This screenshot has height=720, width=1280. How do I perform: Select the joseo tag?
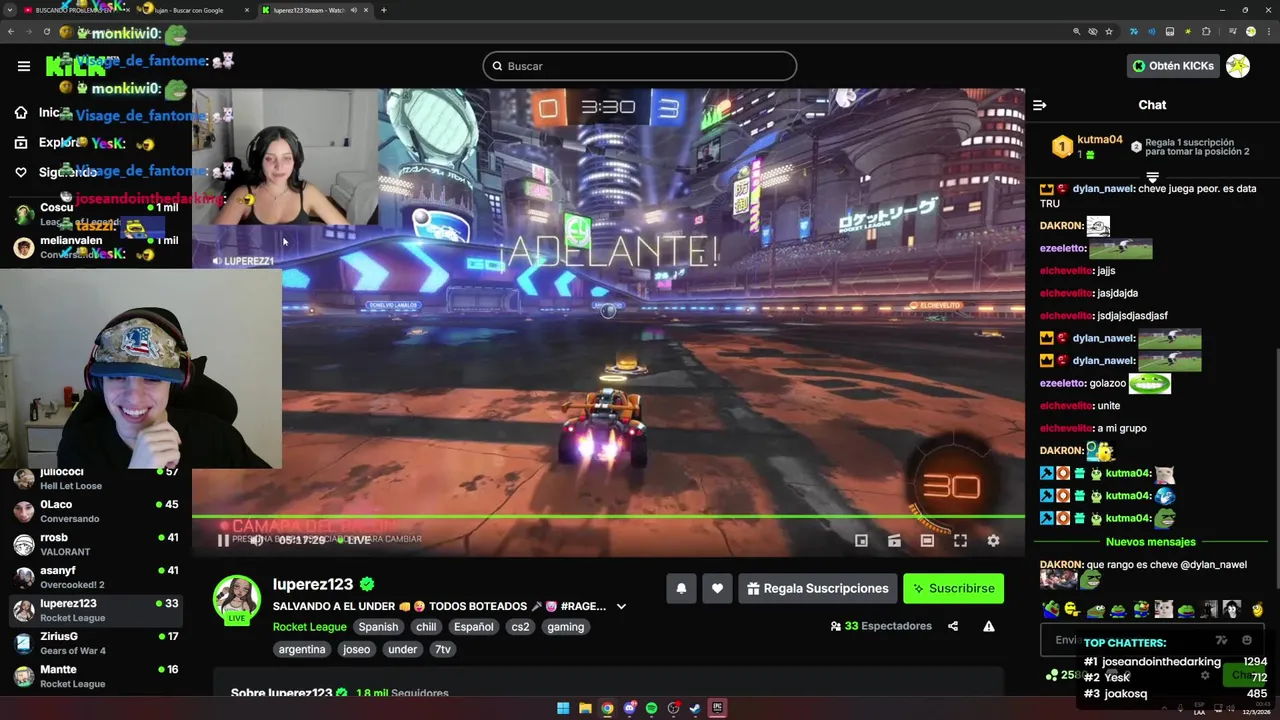356,649
